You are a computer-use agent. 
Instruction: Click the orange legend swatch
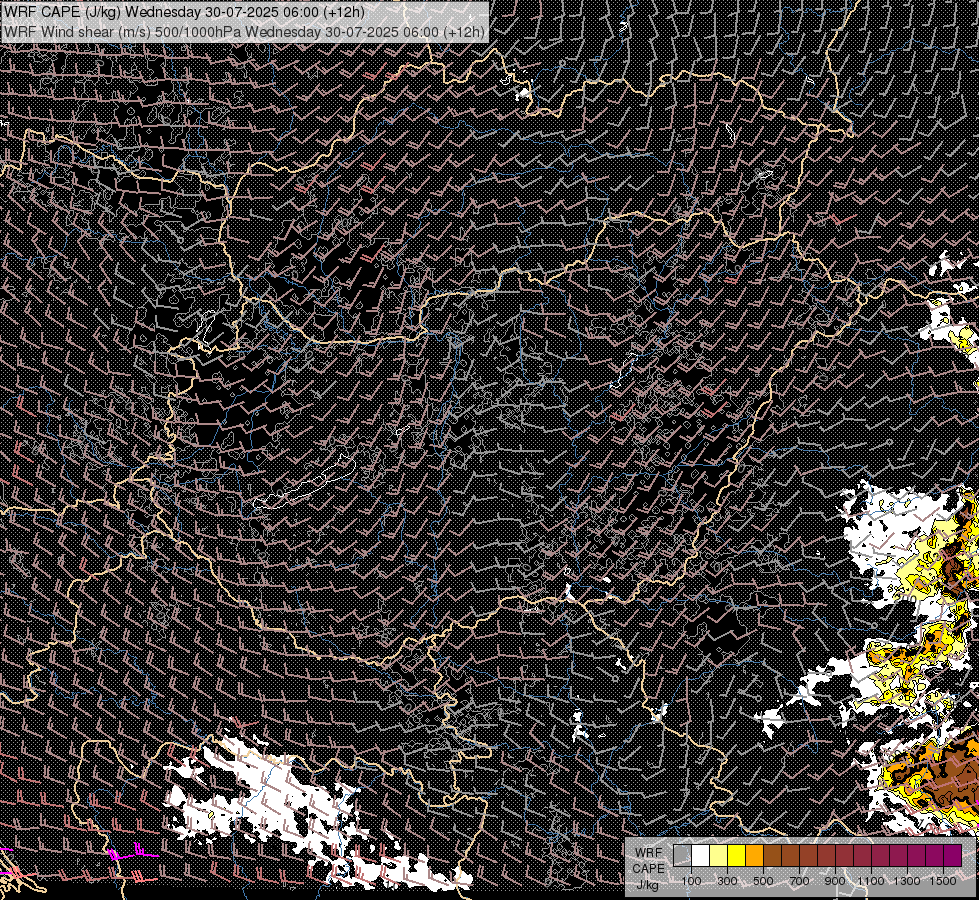pos(755,856)
